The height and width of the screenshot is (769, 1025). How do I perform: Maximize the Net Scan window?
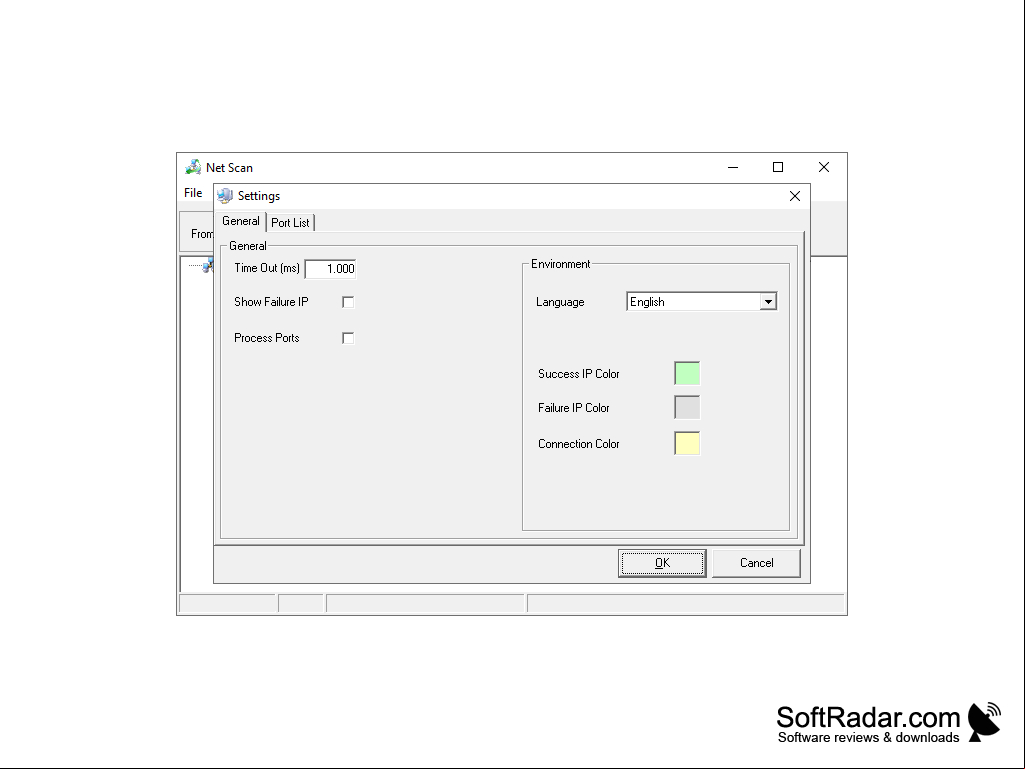pyautogui.click(x=778, y=167)
